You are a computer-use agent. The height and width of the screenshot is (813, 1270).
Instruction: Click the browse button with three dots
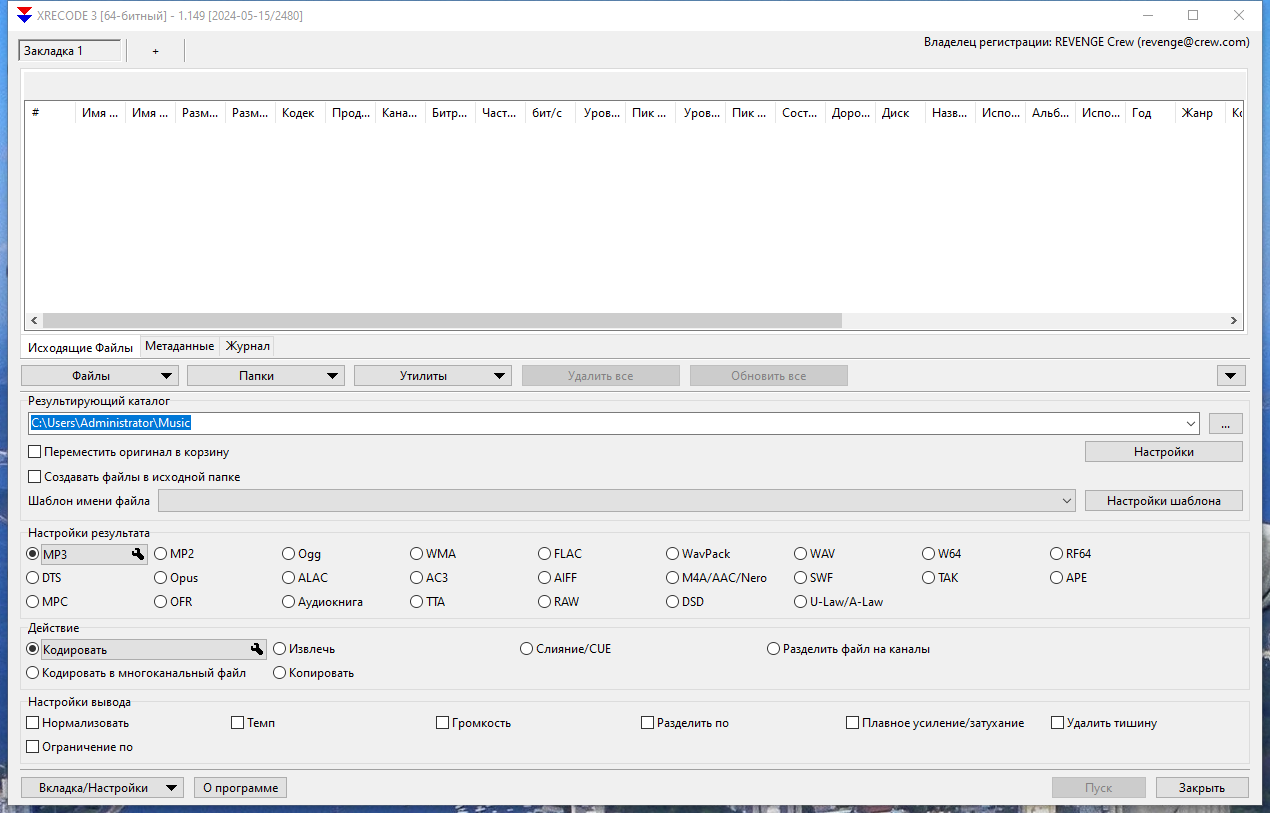coord(1225,423)
